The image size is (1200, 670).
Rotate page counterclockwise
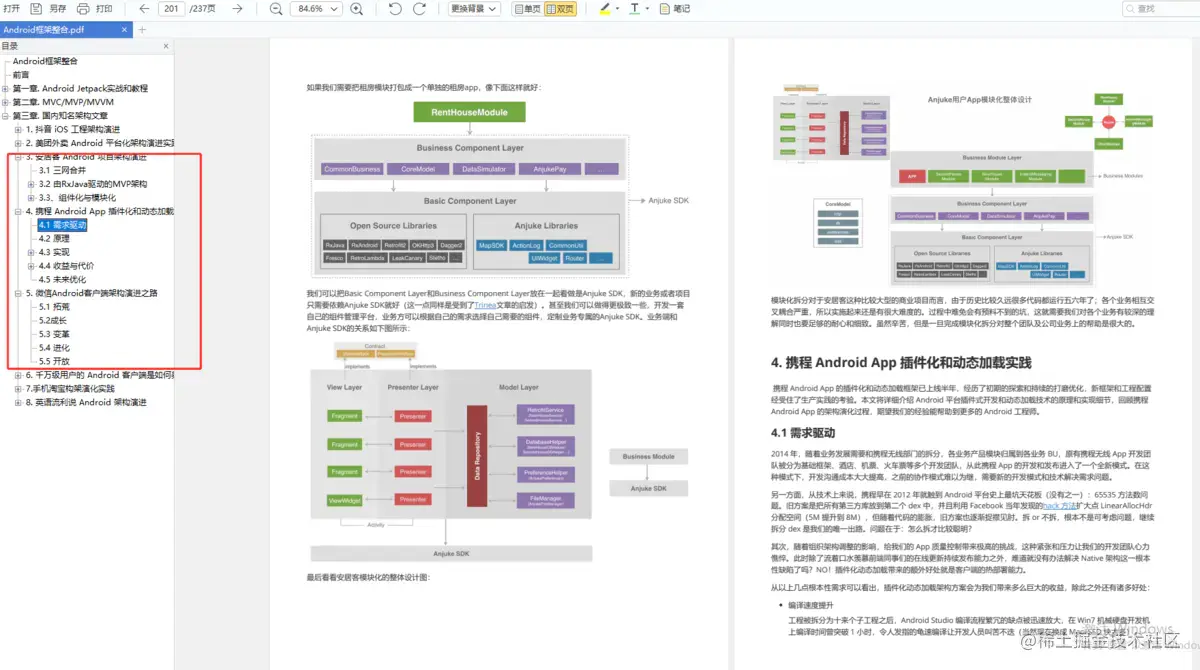pyautogui.click(x=394, y=9)
